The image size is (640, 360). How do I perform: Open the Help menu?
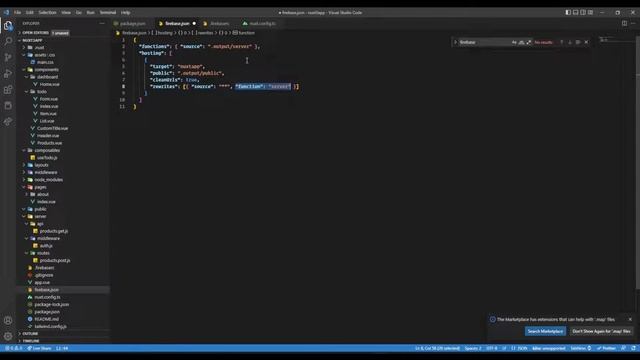click(x=126, y=13)
